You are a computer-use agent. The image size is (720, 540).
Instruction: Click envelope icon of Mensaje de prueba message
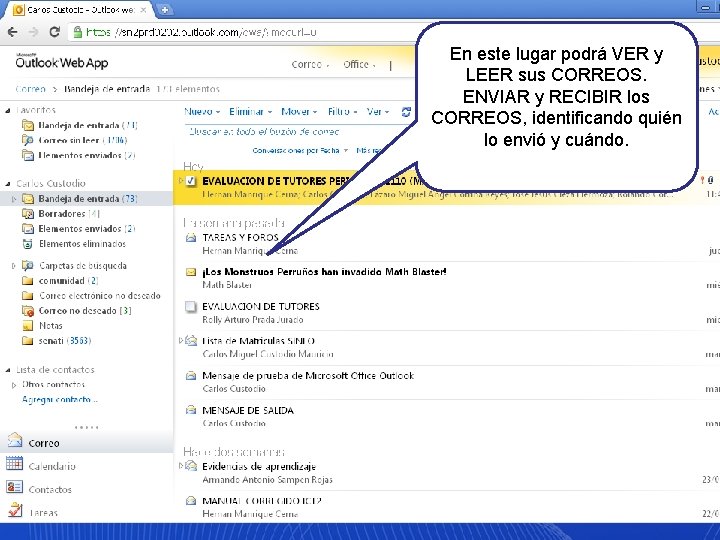pos(191,376)
